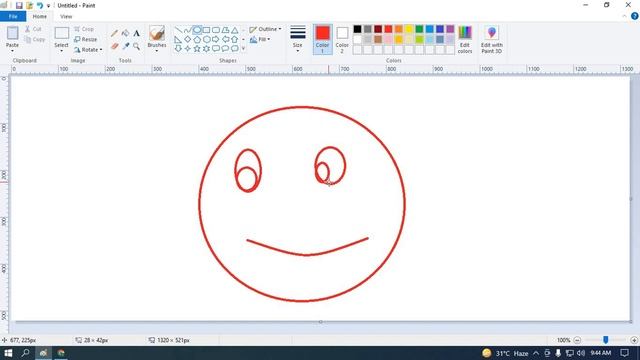Click the zoom in plus button
The width and height of the screenshot is (640, 360).
point(634,340)
